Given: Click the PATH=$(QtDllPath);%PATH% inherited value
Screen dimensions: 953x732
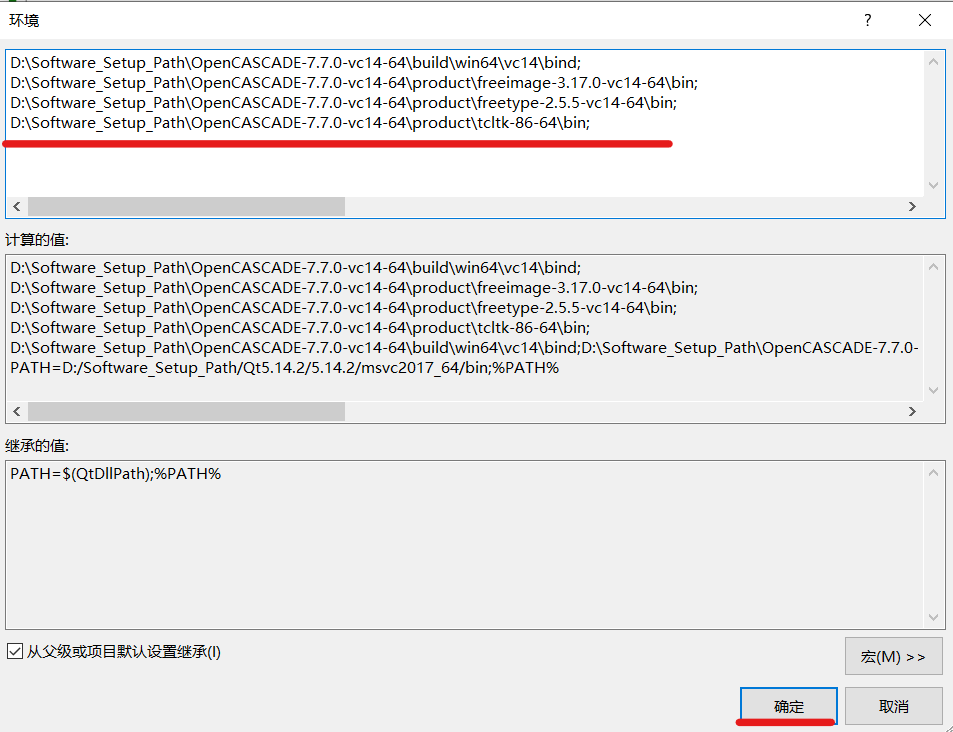Looking at the screenshot, I should click(115, 474).
